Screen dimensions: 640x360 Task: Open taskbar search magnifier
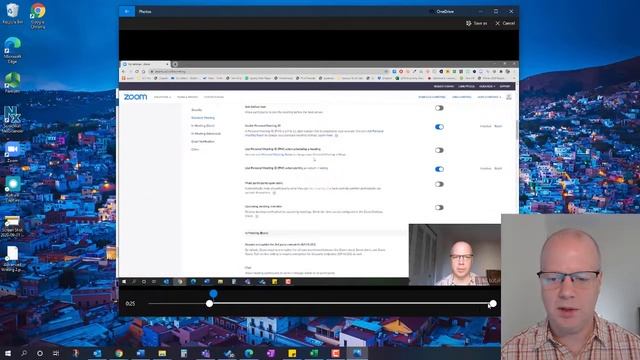[24, 353]
